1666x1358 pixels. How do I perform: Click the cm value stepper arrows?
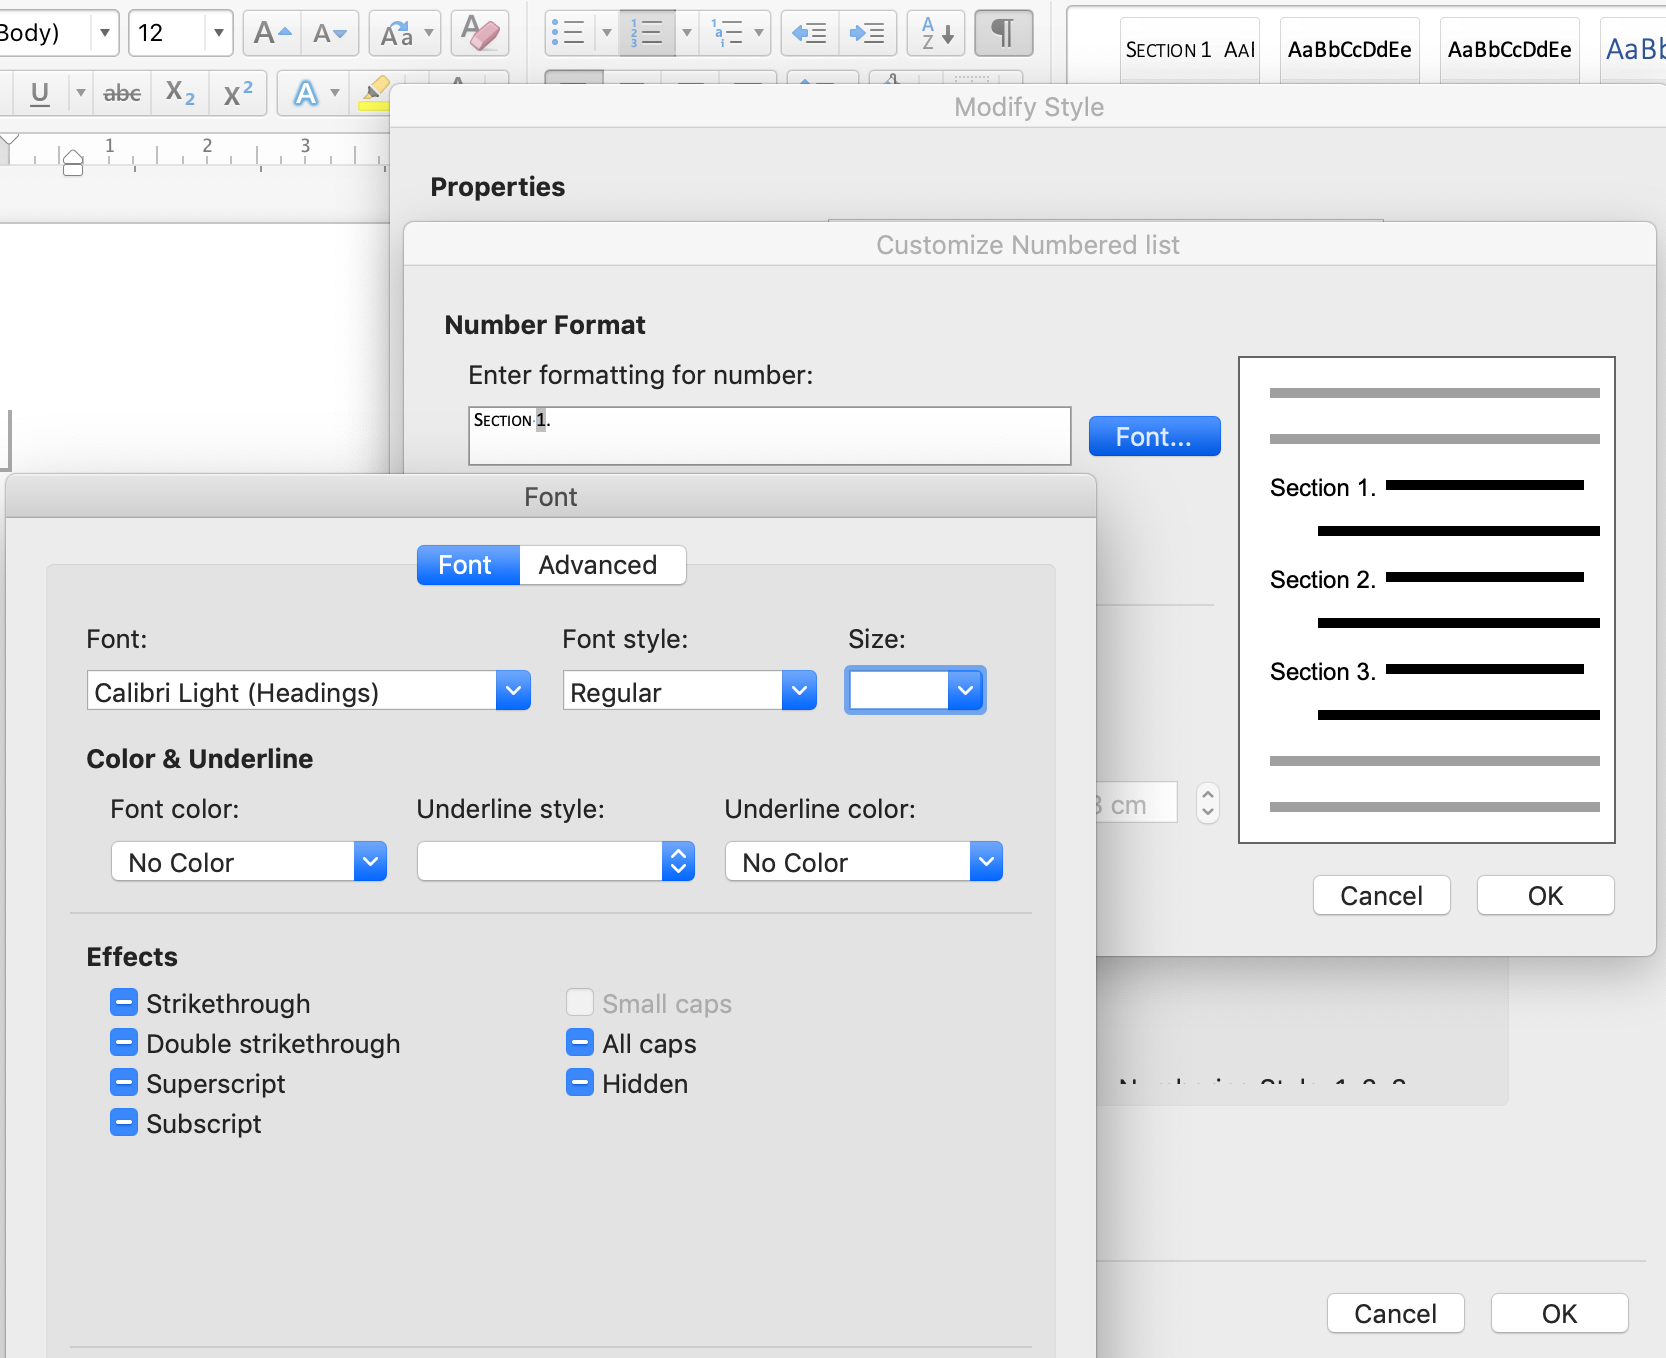(x=1208, y=802)
